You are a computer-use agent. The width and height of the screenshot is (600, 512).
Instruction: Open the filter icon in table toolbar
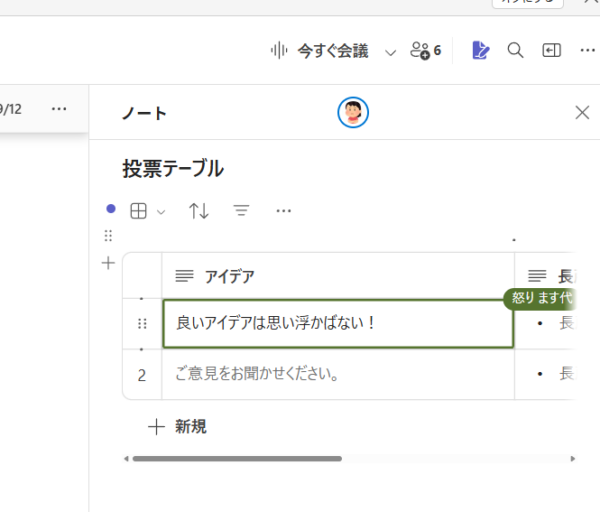(241, 211)
